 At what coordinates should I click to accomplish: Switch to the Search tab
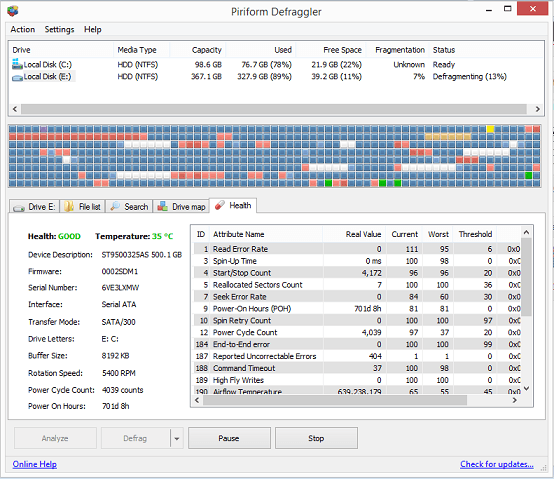click(x=129, y=207)
